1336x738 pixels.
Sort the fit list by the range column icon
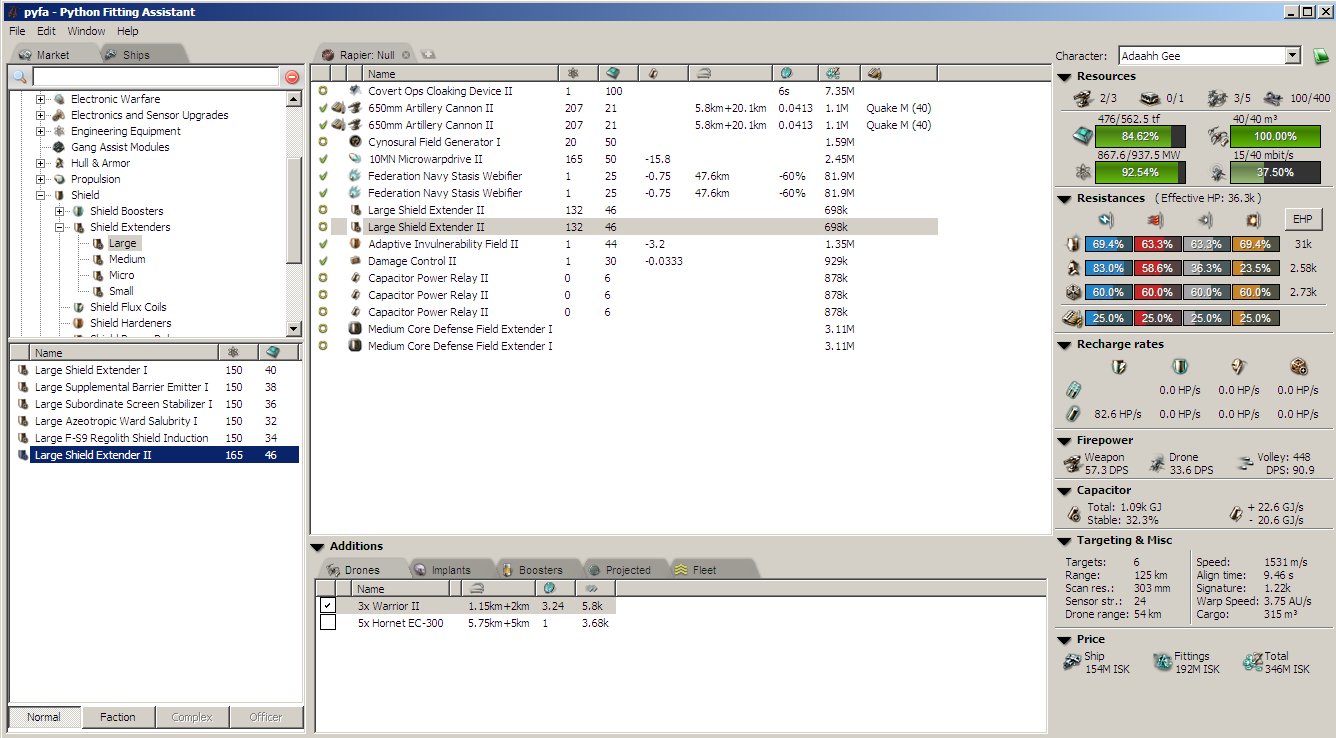click(x=704, y=73)
